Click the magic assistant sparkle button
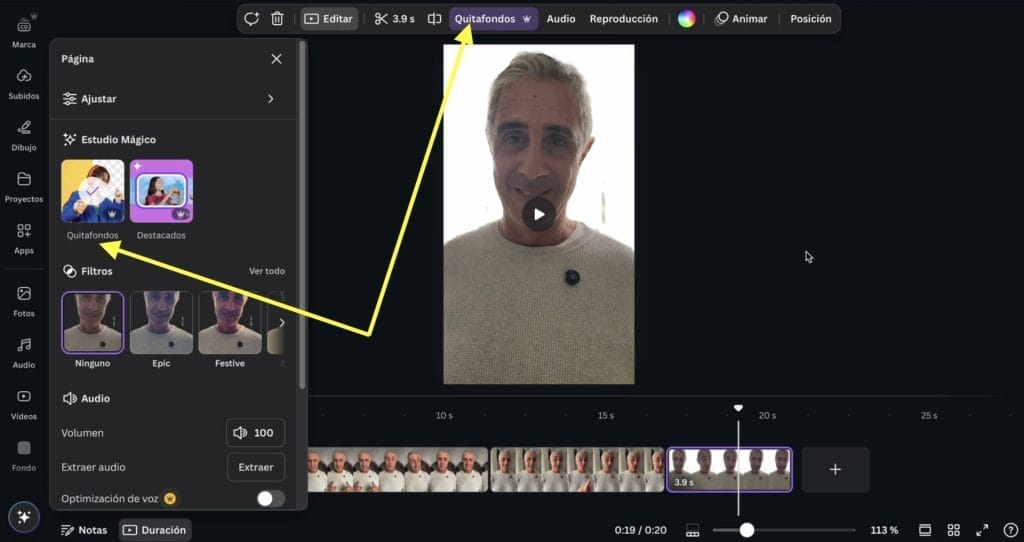Screen dimensions: 1024x542 point(24,517)
